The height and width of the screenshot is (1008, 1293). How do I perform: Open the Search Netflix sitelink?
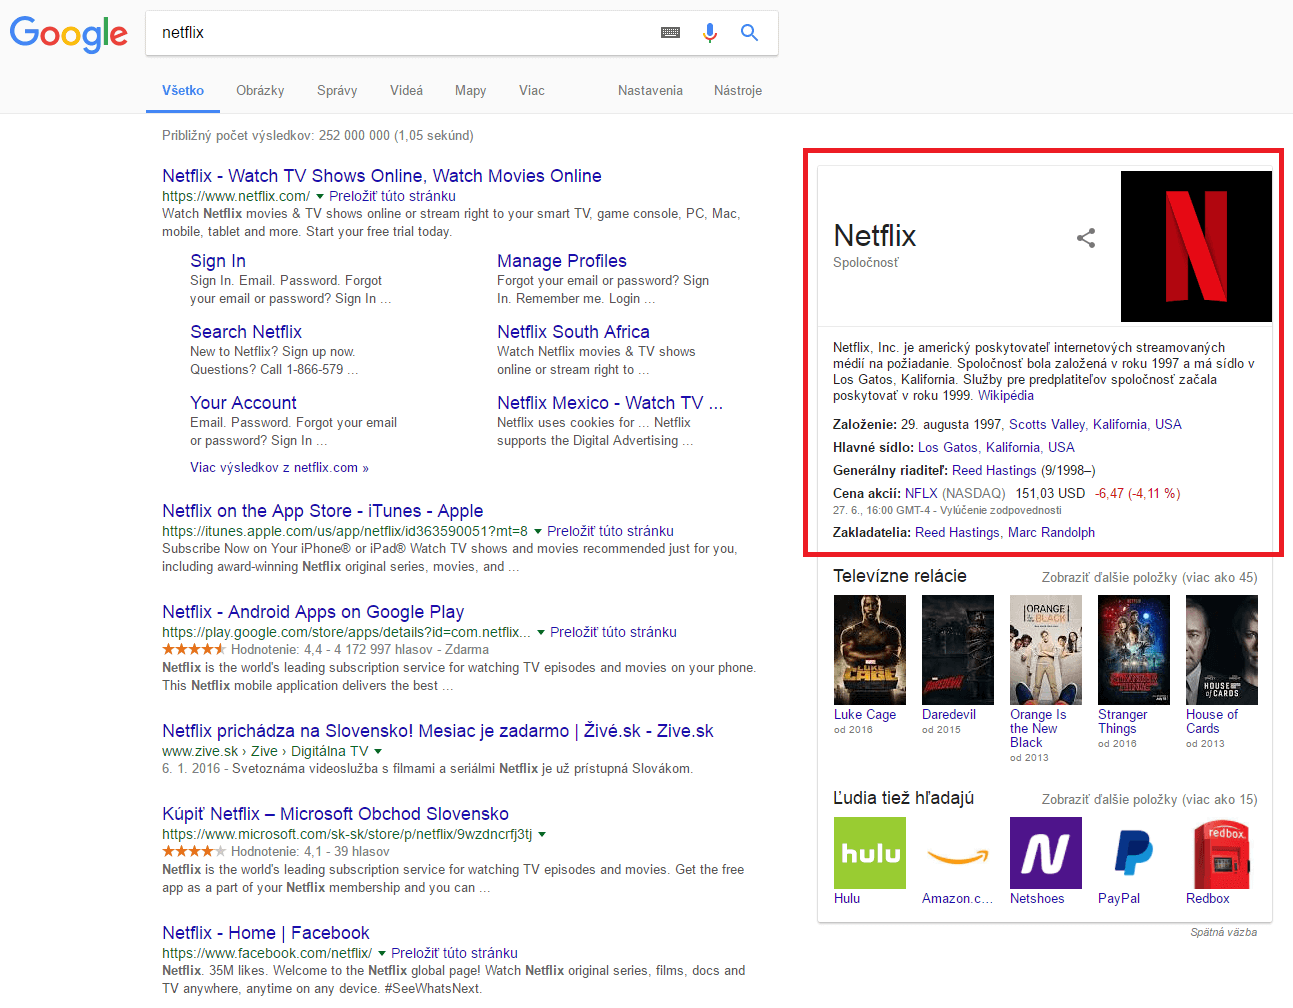click(246, 332)
